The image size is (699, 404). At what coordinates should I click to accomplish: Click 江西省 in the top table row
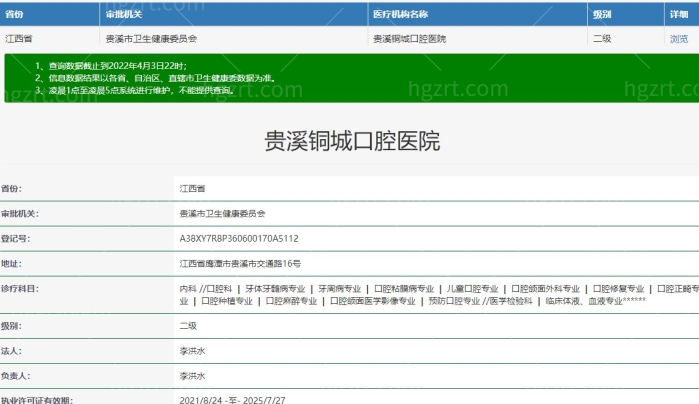click(19, 39)
